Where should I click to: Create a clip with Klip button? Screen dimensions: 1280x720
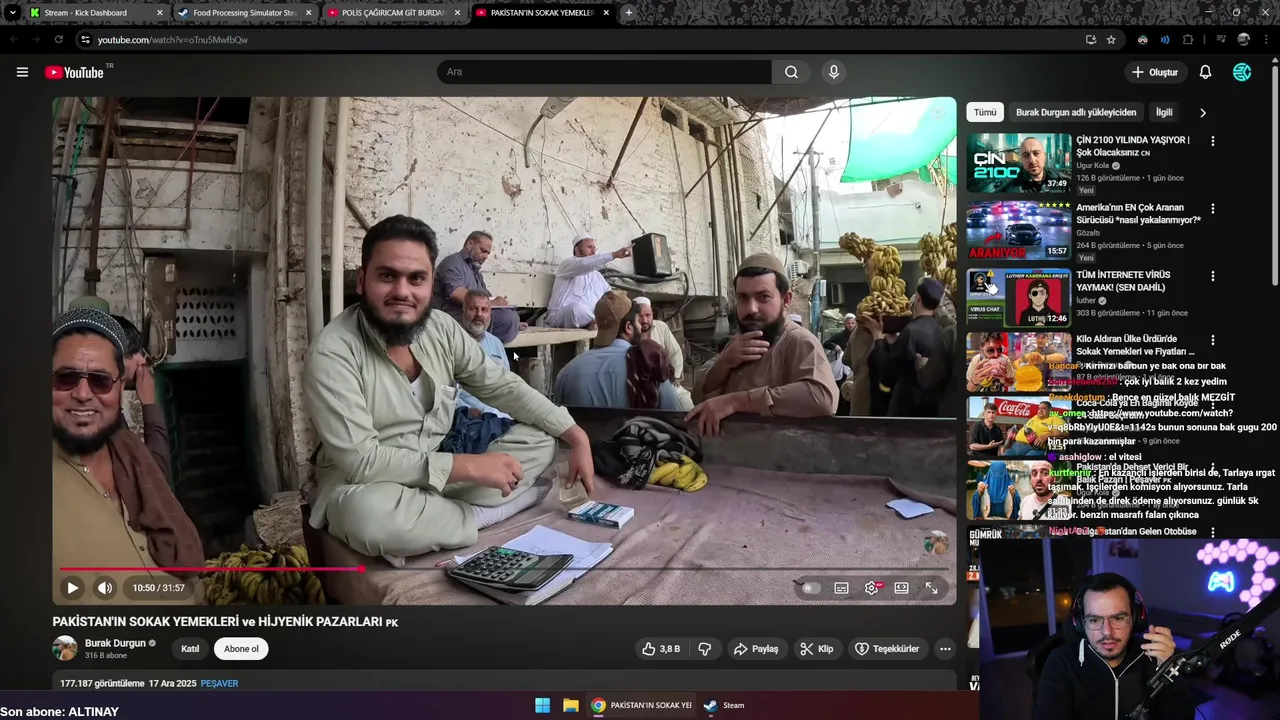[816, 649]
